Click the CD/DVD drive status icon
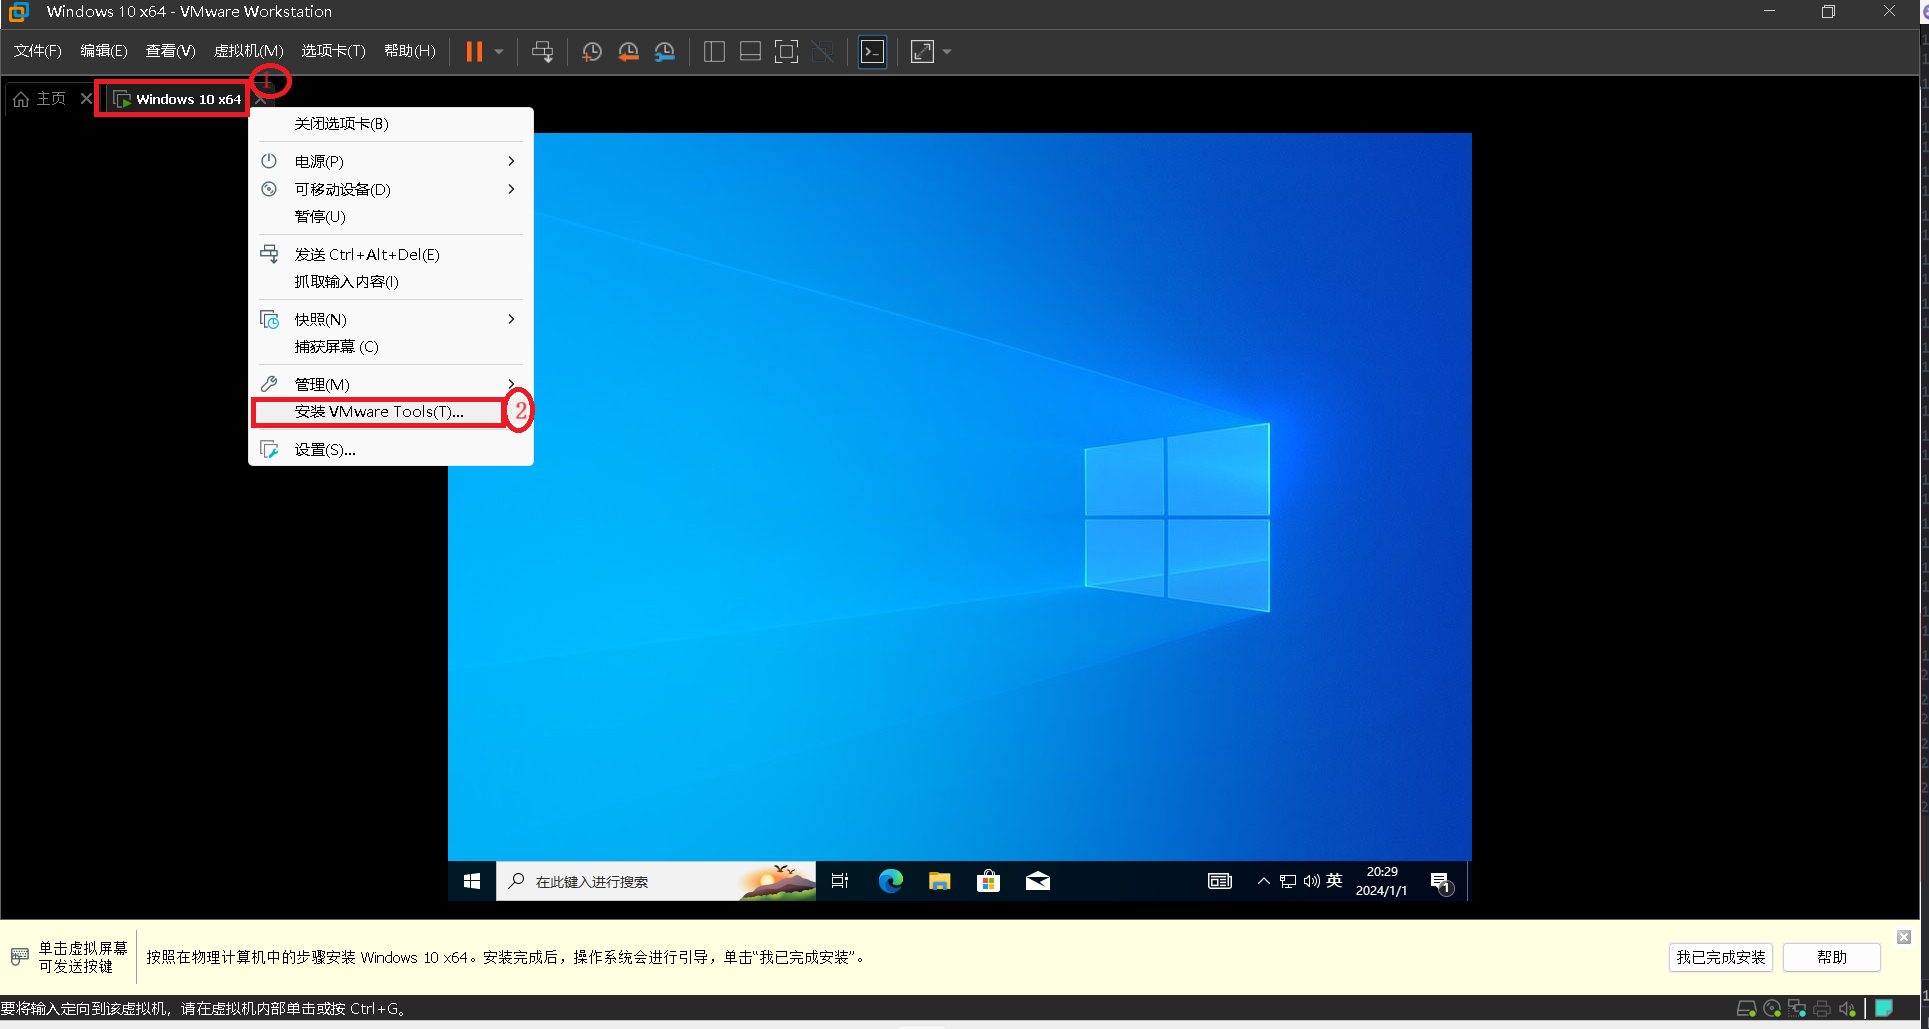Image resolution: width=1929 pixels, height=1029 pixels. [x=1772, y=1009]
